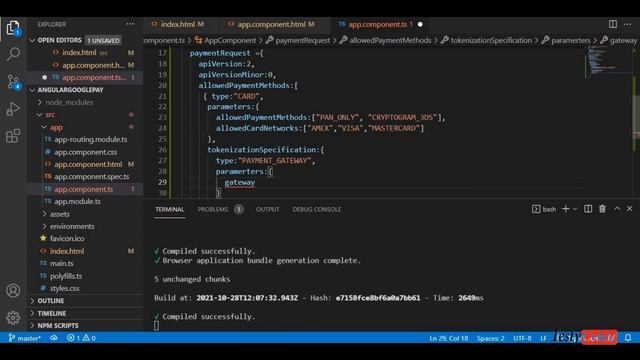Split the editor to the right
Image resolution: width=640 pixels, height=360 pixels.
pos(613,24)
